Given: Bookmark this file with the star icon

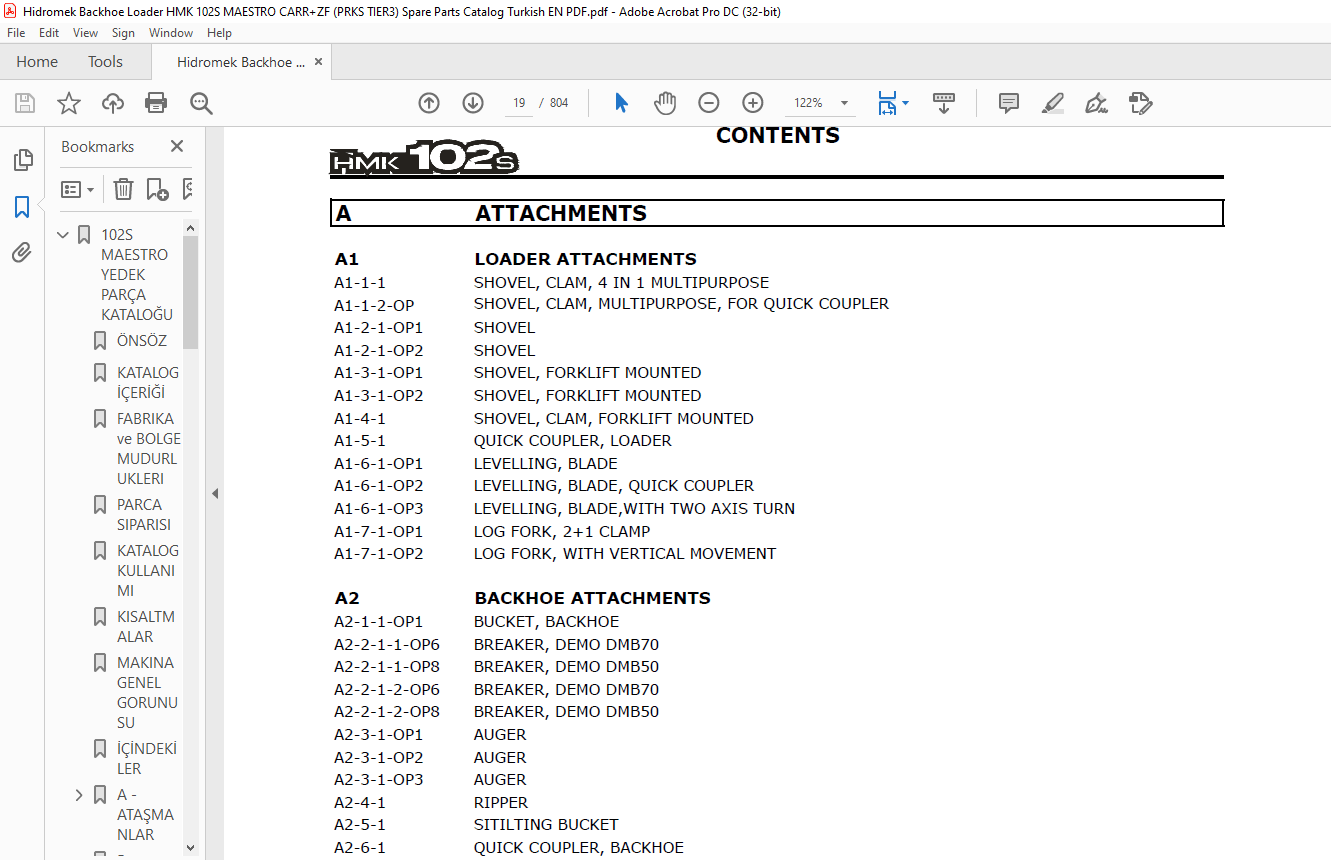Looking at the screenshot, I should (68, 103).
